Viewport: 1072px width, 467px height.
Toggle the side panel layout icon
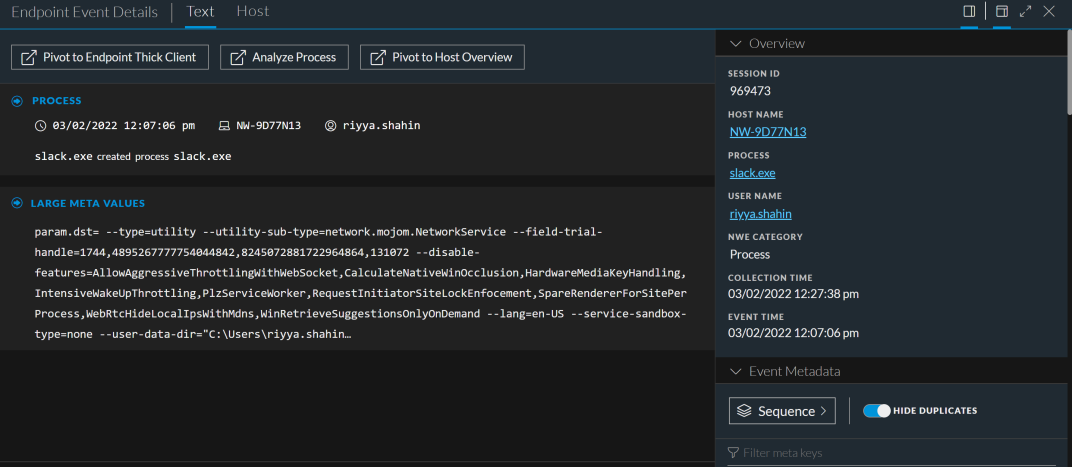pyautogui.click(x=969, y=12)
